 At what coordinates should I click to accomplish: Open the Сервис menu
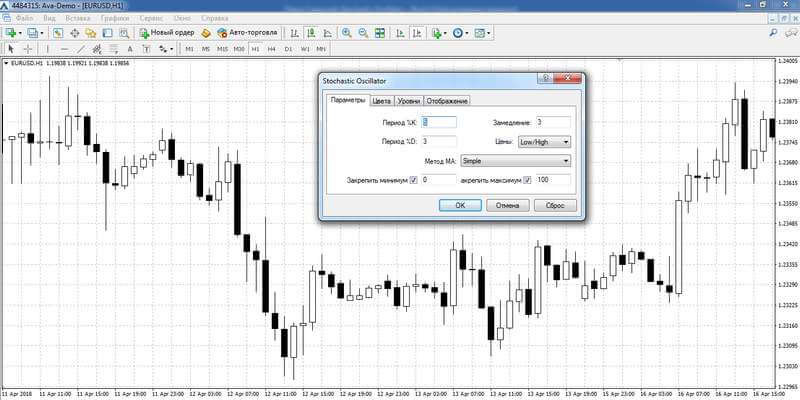click(x=151, y=18)
